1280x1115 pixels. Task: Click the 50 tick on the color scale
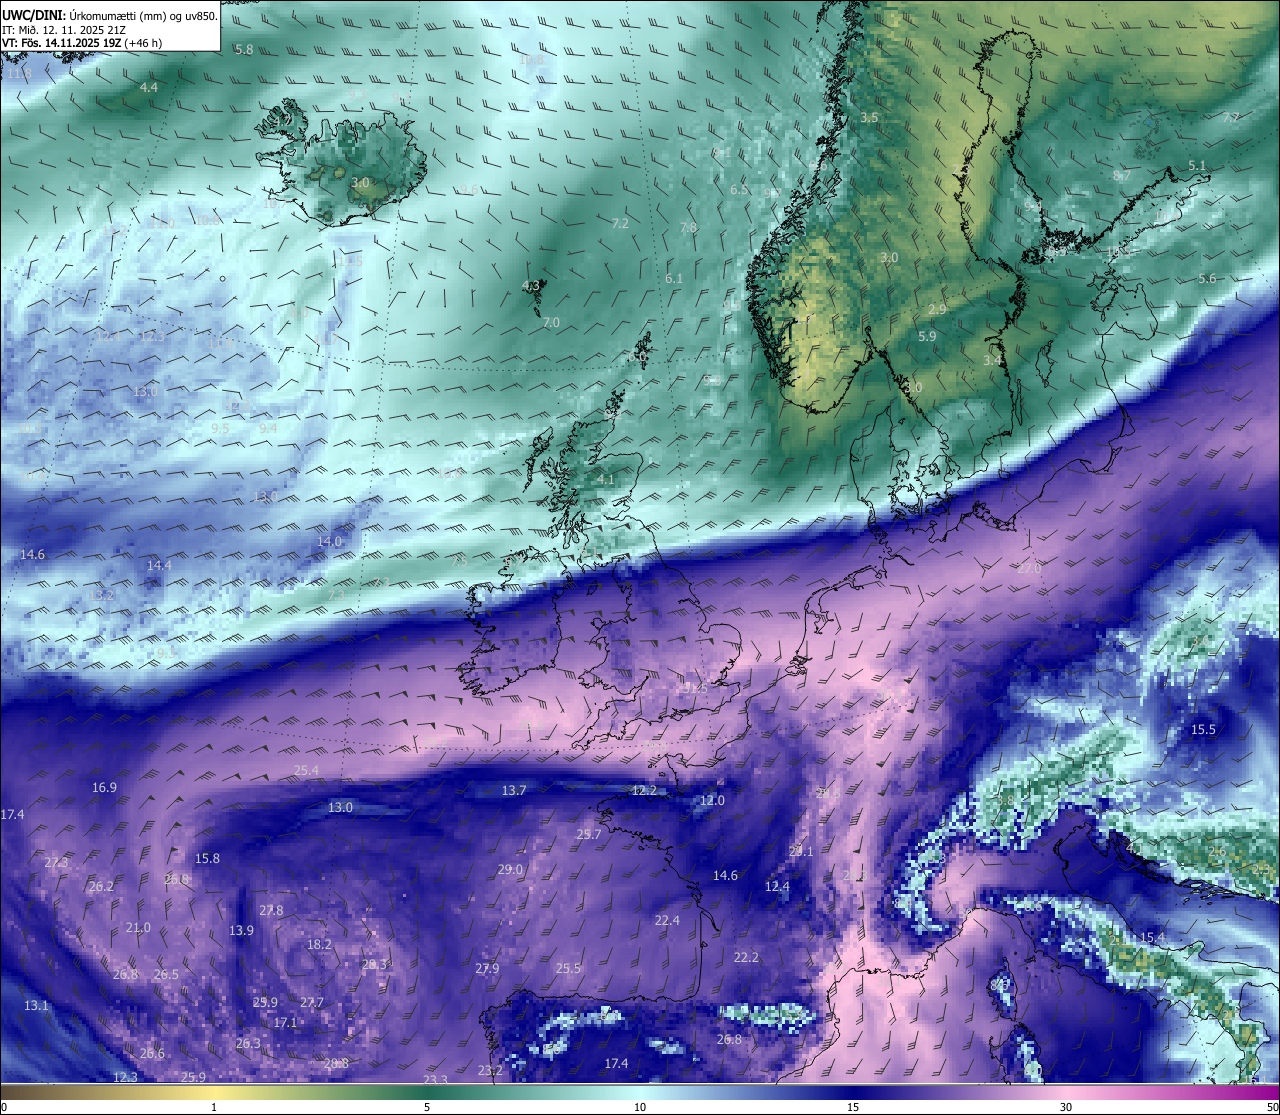[x=1271, y=1107]
